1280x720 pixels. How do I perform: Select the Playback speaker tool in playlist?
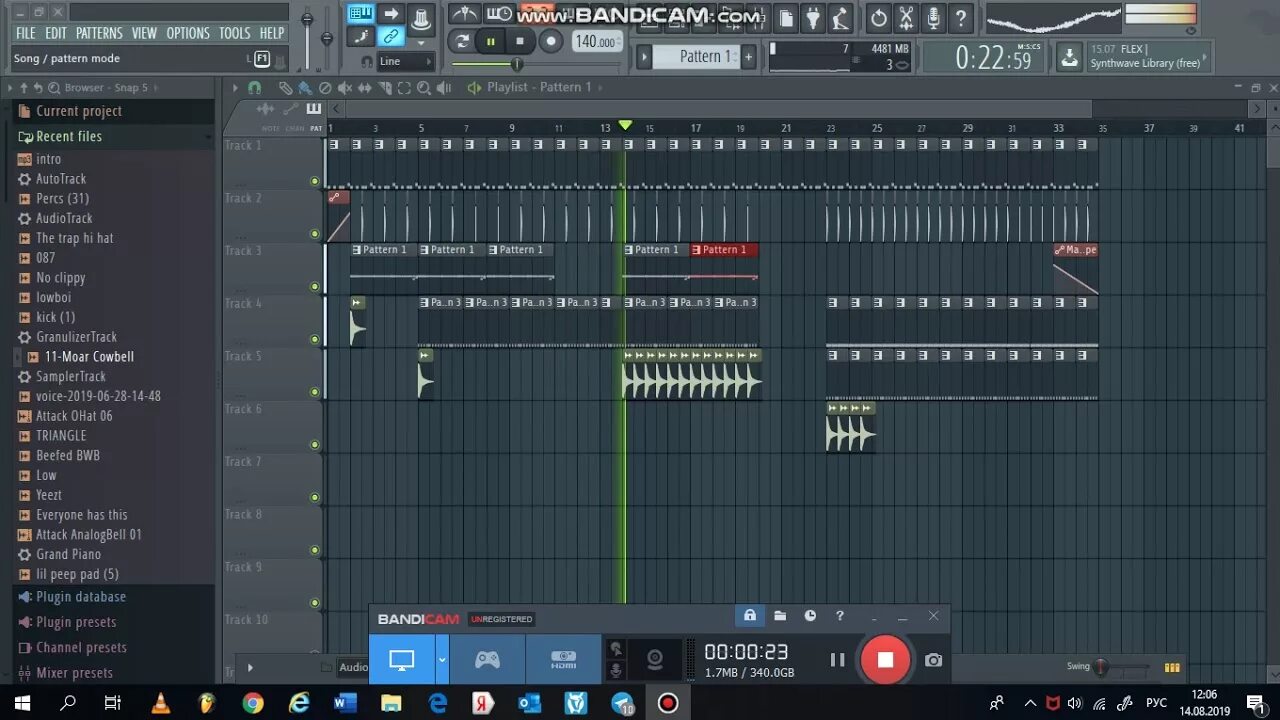pos(444,88)
